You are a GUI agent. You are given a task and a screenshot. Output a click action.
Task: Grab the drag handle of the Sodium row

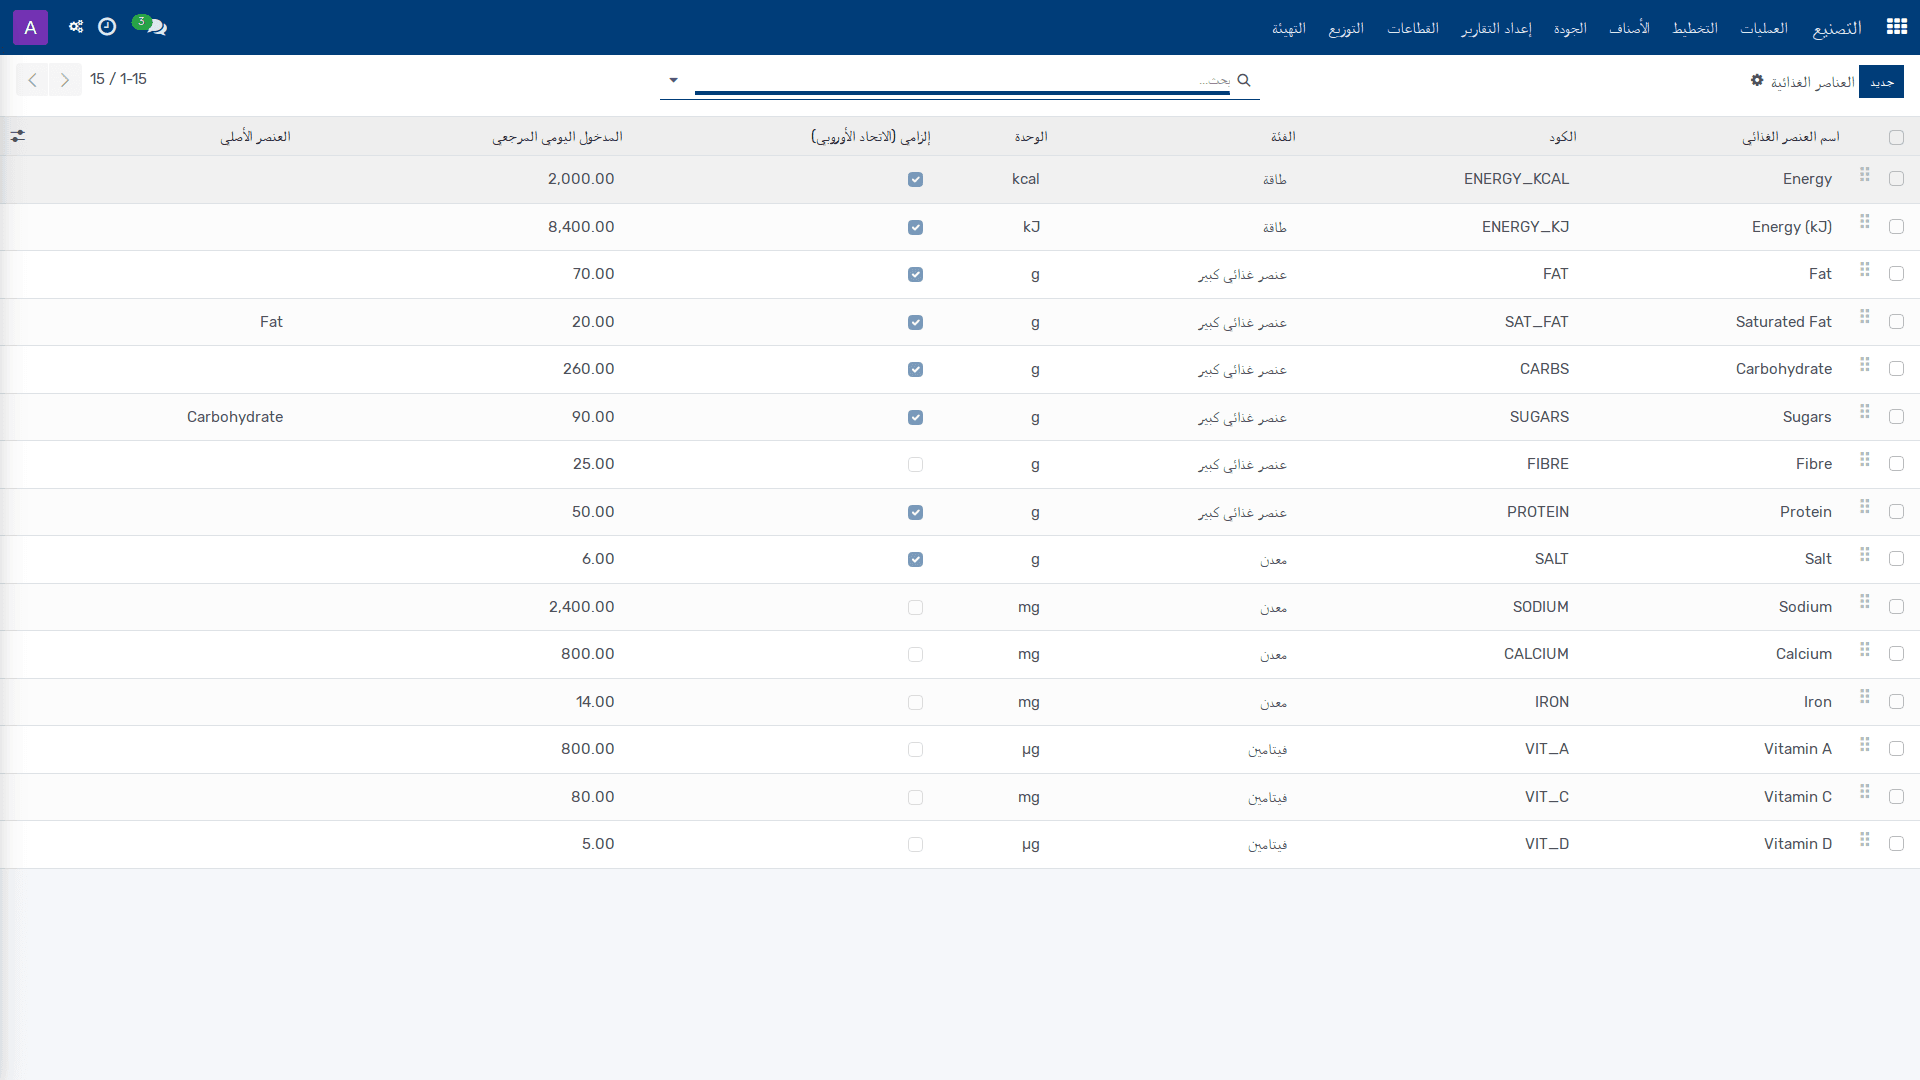point(1865,602)
